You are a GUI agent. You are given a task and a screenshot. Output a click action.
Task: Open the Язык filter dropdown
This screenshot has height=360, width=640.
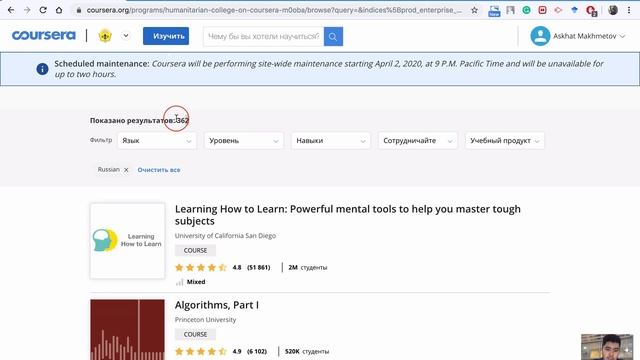(x=157, y=140)
